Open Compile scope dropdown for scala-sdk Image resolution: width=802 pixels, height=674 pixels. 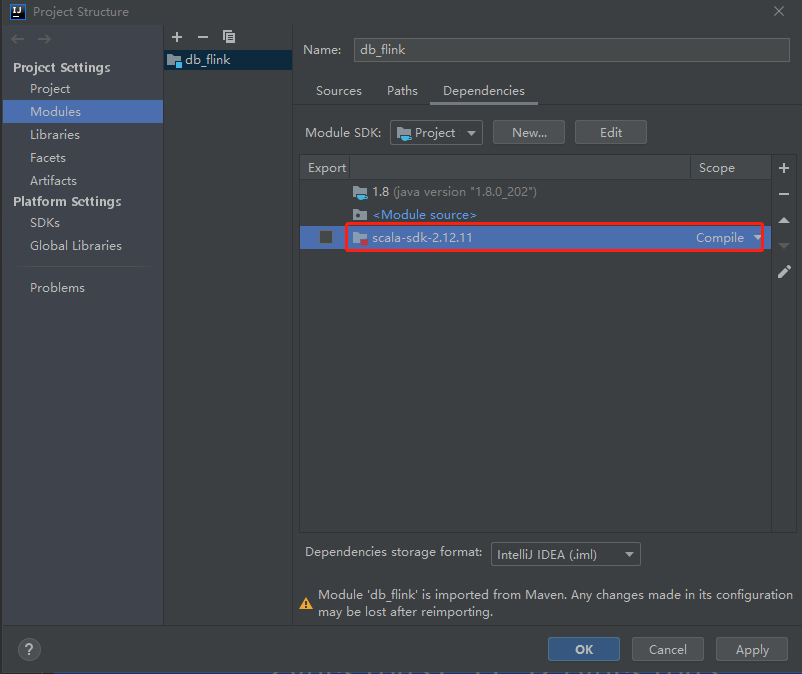point(757,237)
